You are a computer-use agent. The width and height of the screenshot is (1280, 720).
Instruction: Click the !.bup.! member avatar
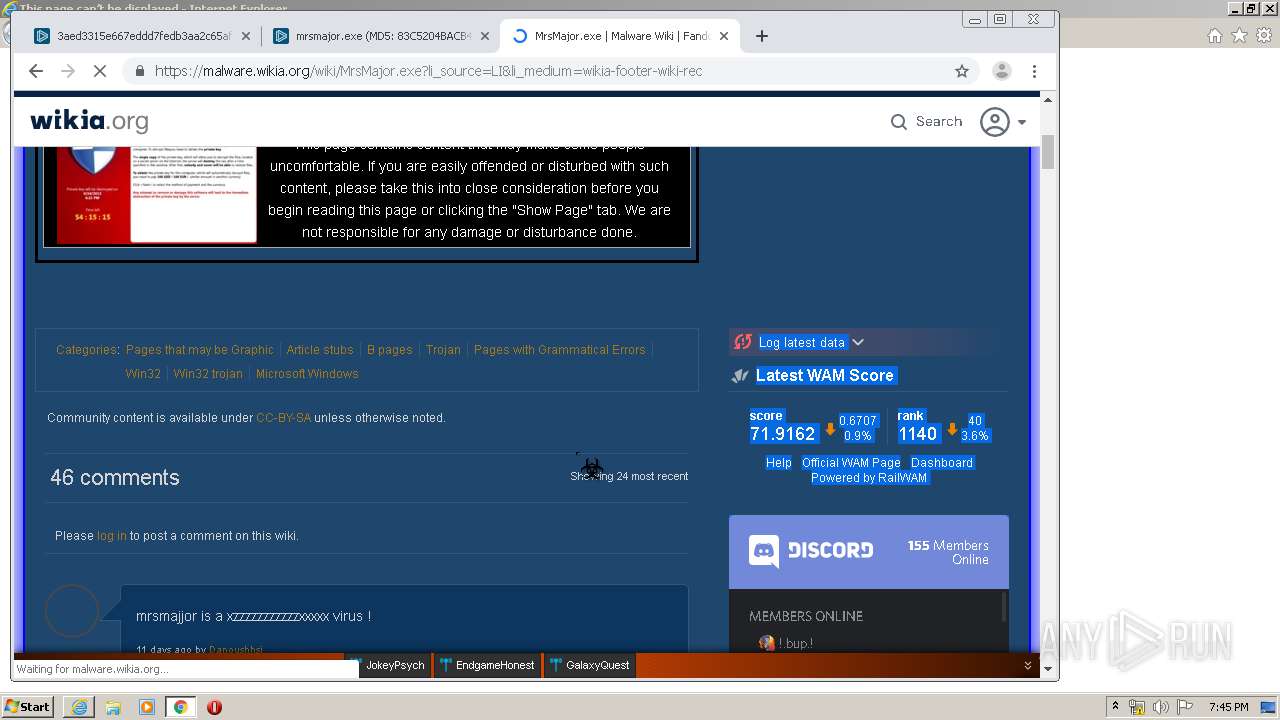pos(767,643)
